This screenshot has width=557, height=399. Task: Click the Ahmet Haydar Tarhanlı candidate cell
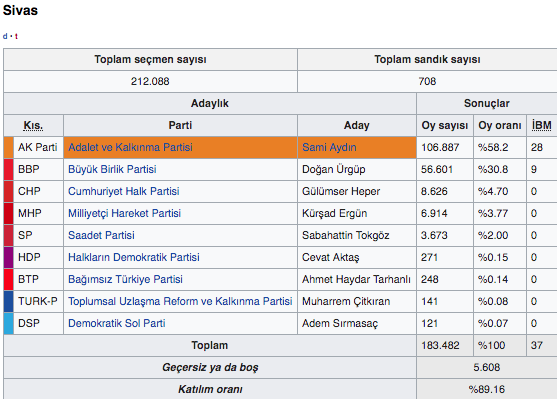point(357,280)
